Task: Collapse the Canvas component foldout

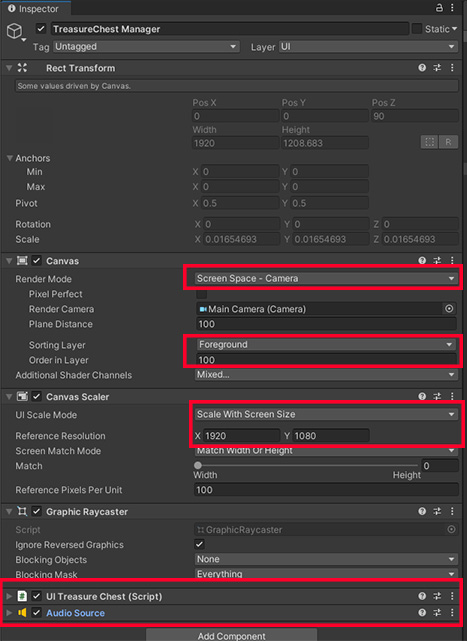Action: (x=9, y=260)
